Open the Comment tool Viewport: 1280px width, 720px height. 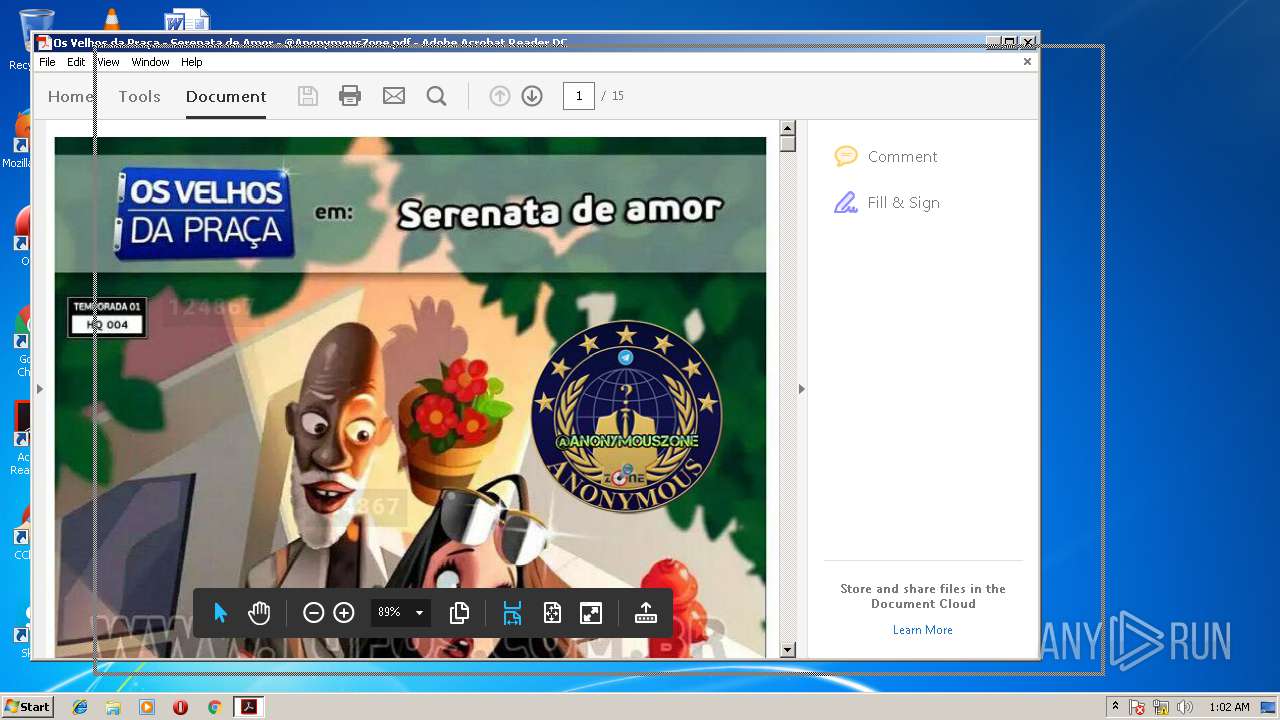pos(886,157)
